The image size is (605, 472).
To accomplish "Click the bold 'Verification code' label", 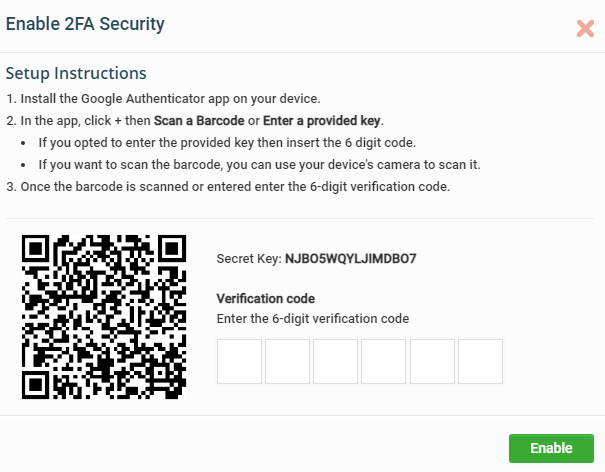I will pos(265,298).
